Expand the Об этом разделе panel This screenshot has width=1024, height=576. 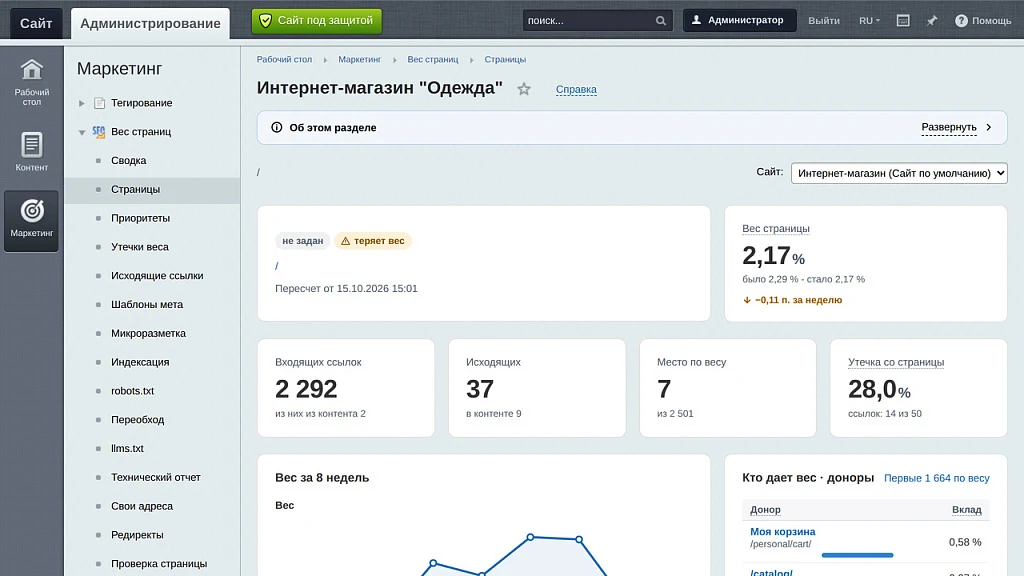pyautogui.click(x=957, y=127)
